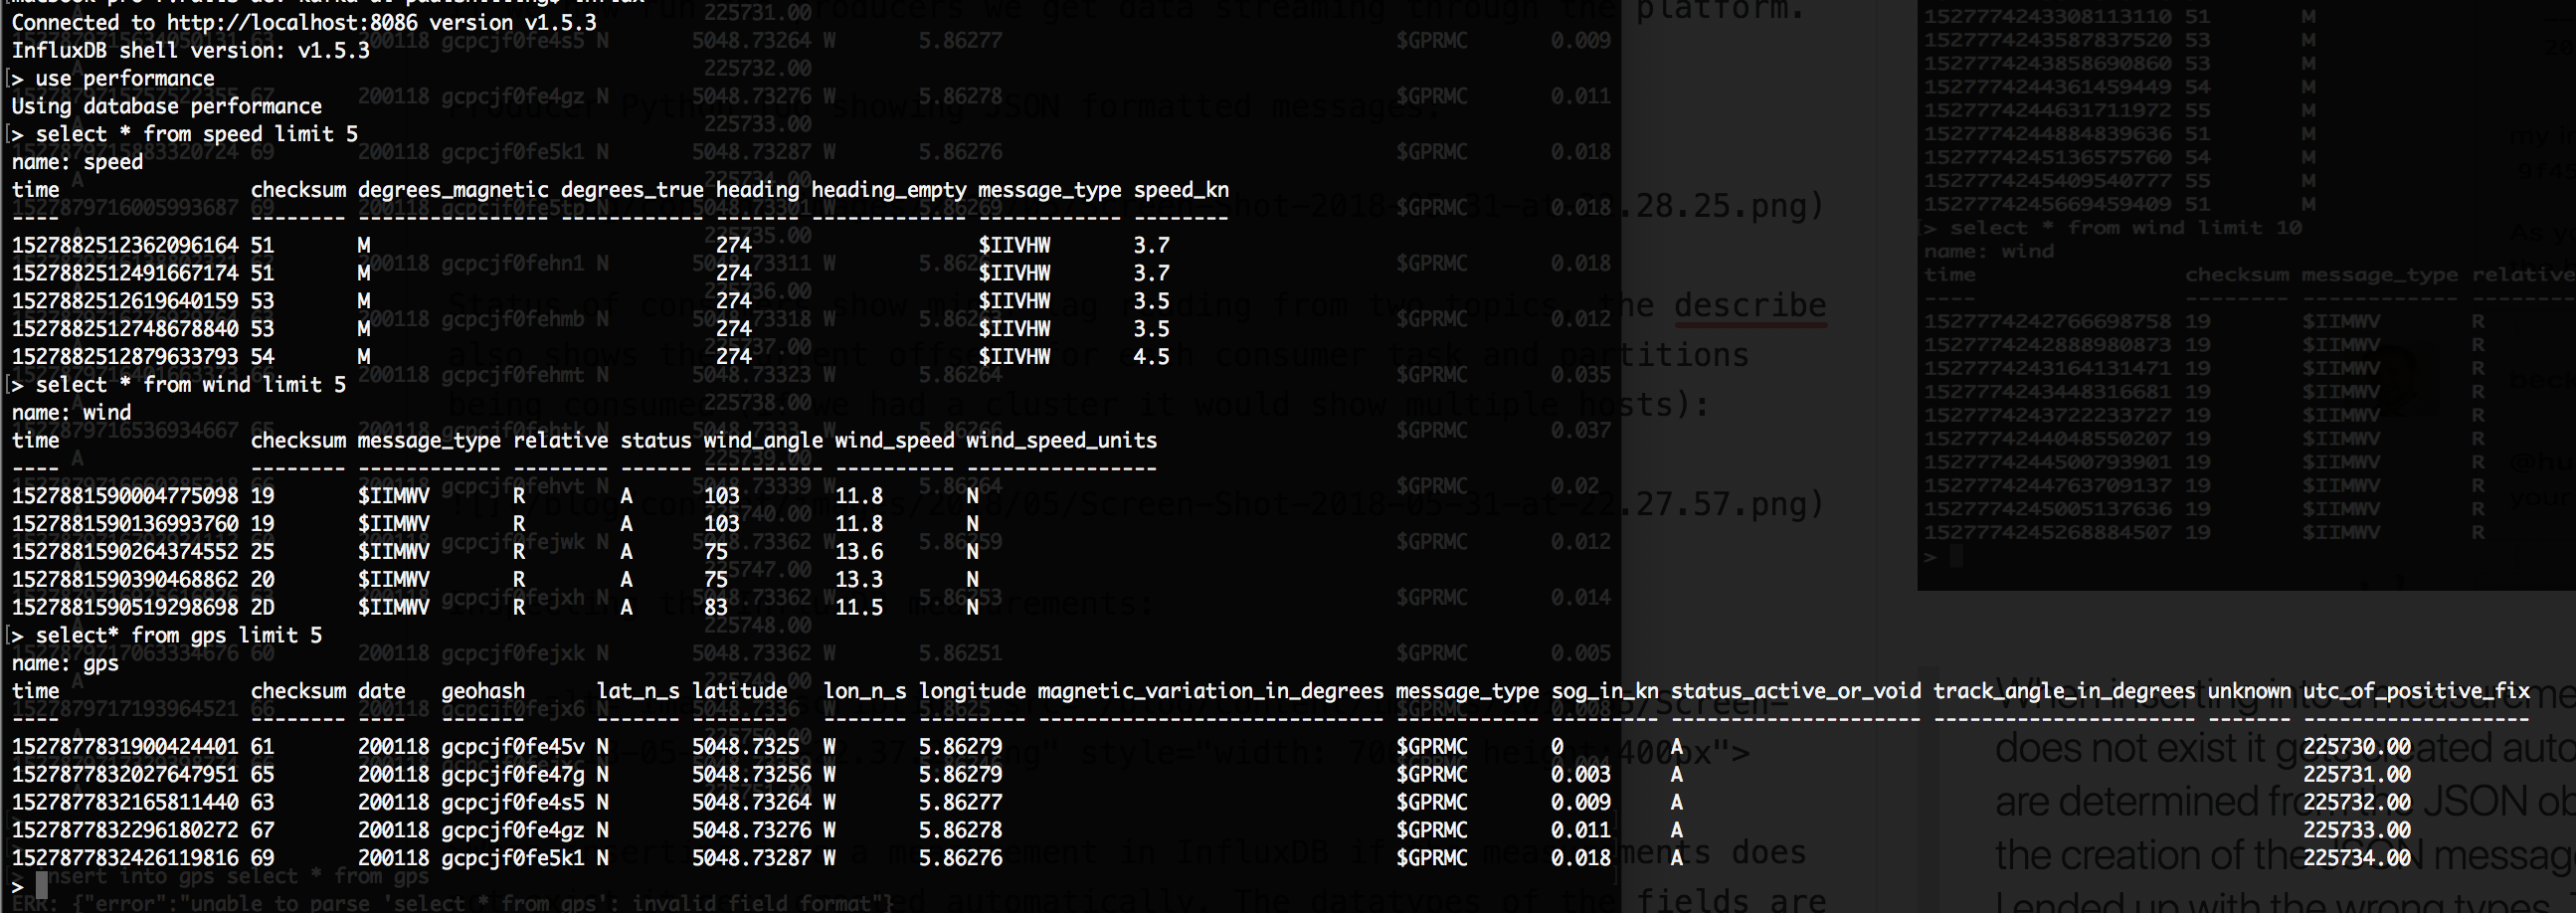Click the 4.5 speed_kn value
This screenshot has height=913, width=2576.
point(1151,357)
